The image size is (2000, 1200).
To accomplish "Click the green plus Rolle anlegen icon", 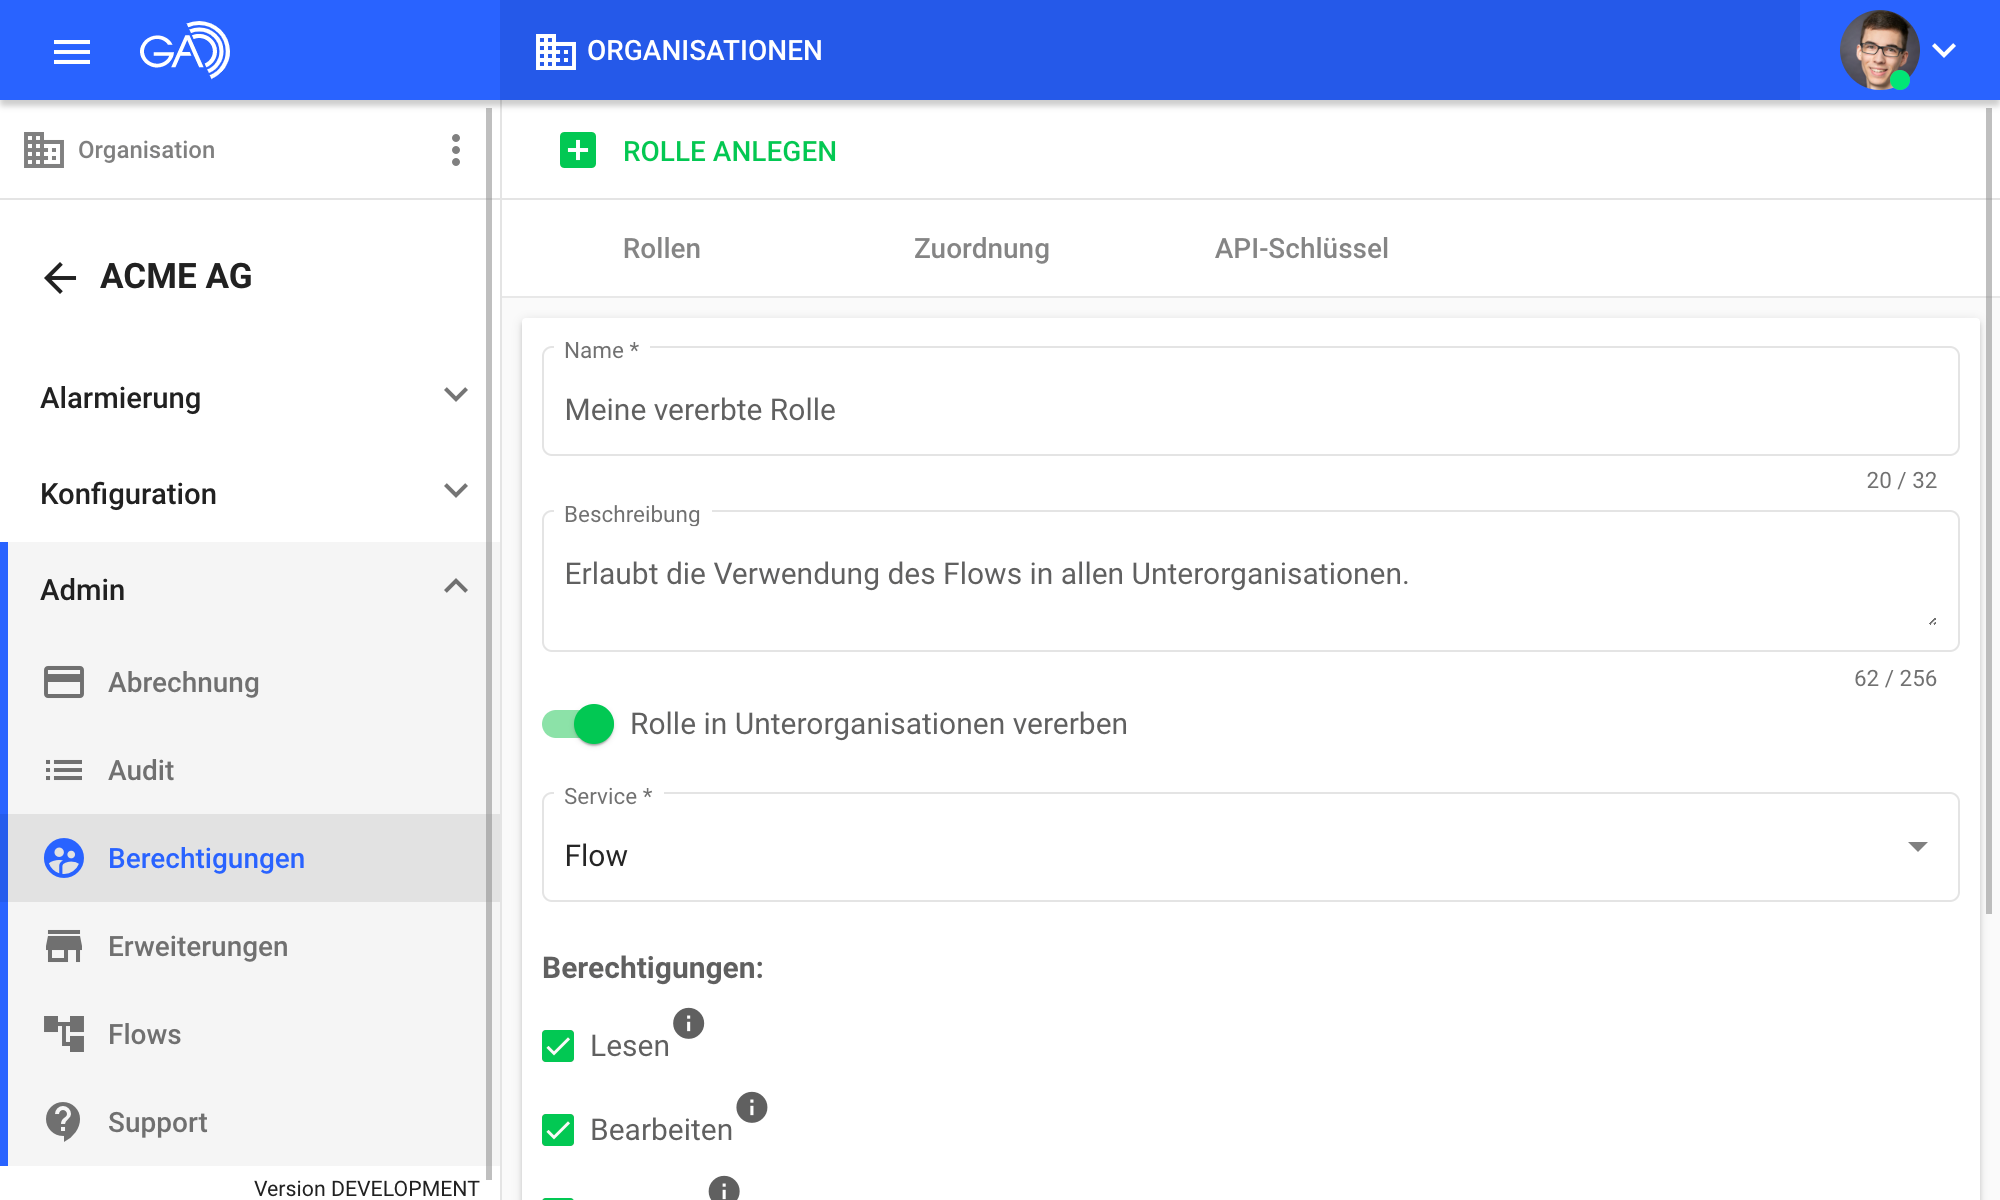I will point(578,151).
